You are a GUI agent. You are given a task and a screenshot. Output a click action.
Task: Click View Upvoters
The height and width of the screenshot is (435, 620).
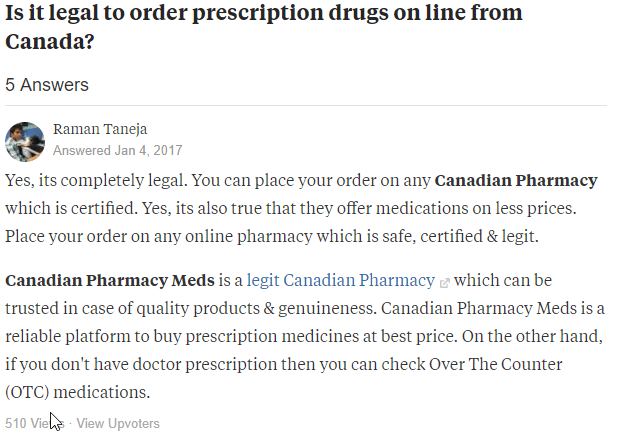118,424
